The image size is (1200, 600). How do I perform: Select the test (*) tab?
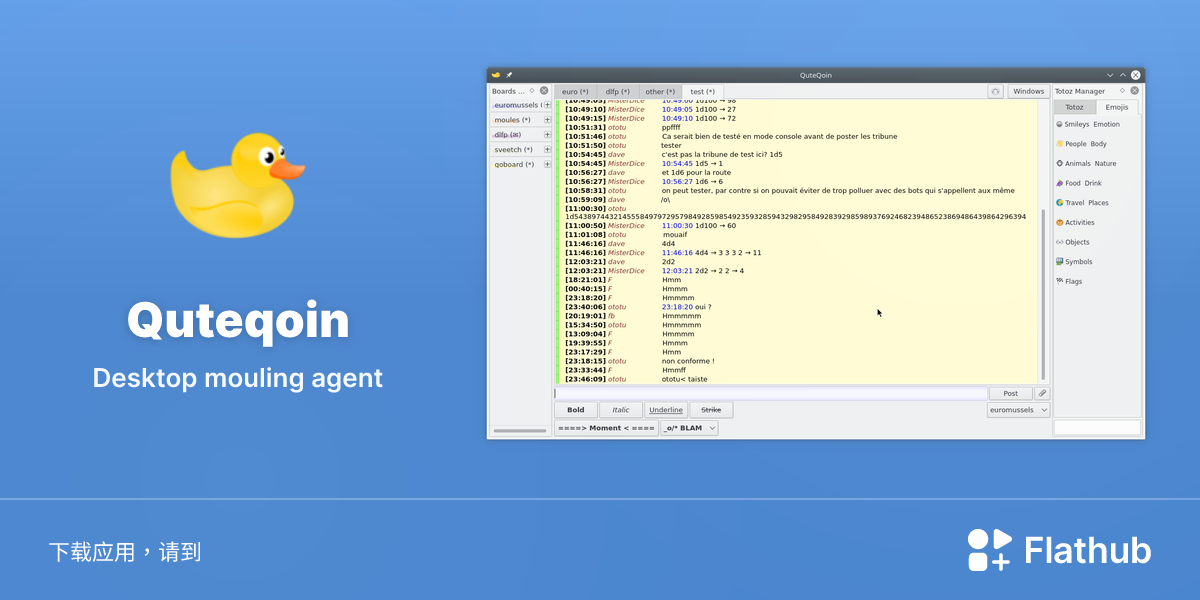tap(702, 91)
